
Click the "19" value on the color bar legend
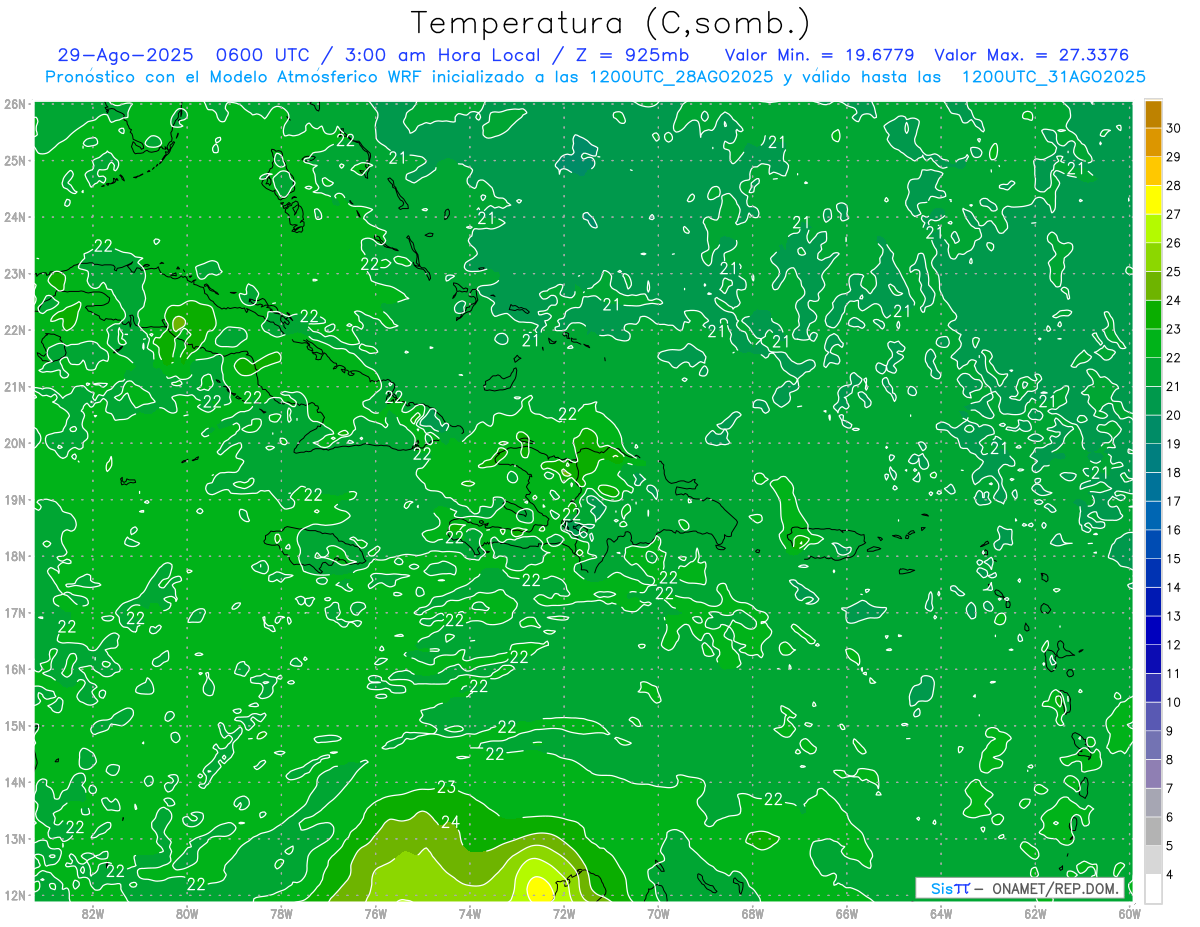(1174, 444)
